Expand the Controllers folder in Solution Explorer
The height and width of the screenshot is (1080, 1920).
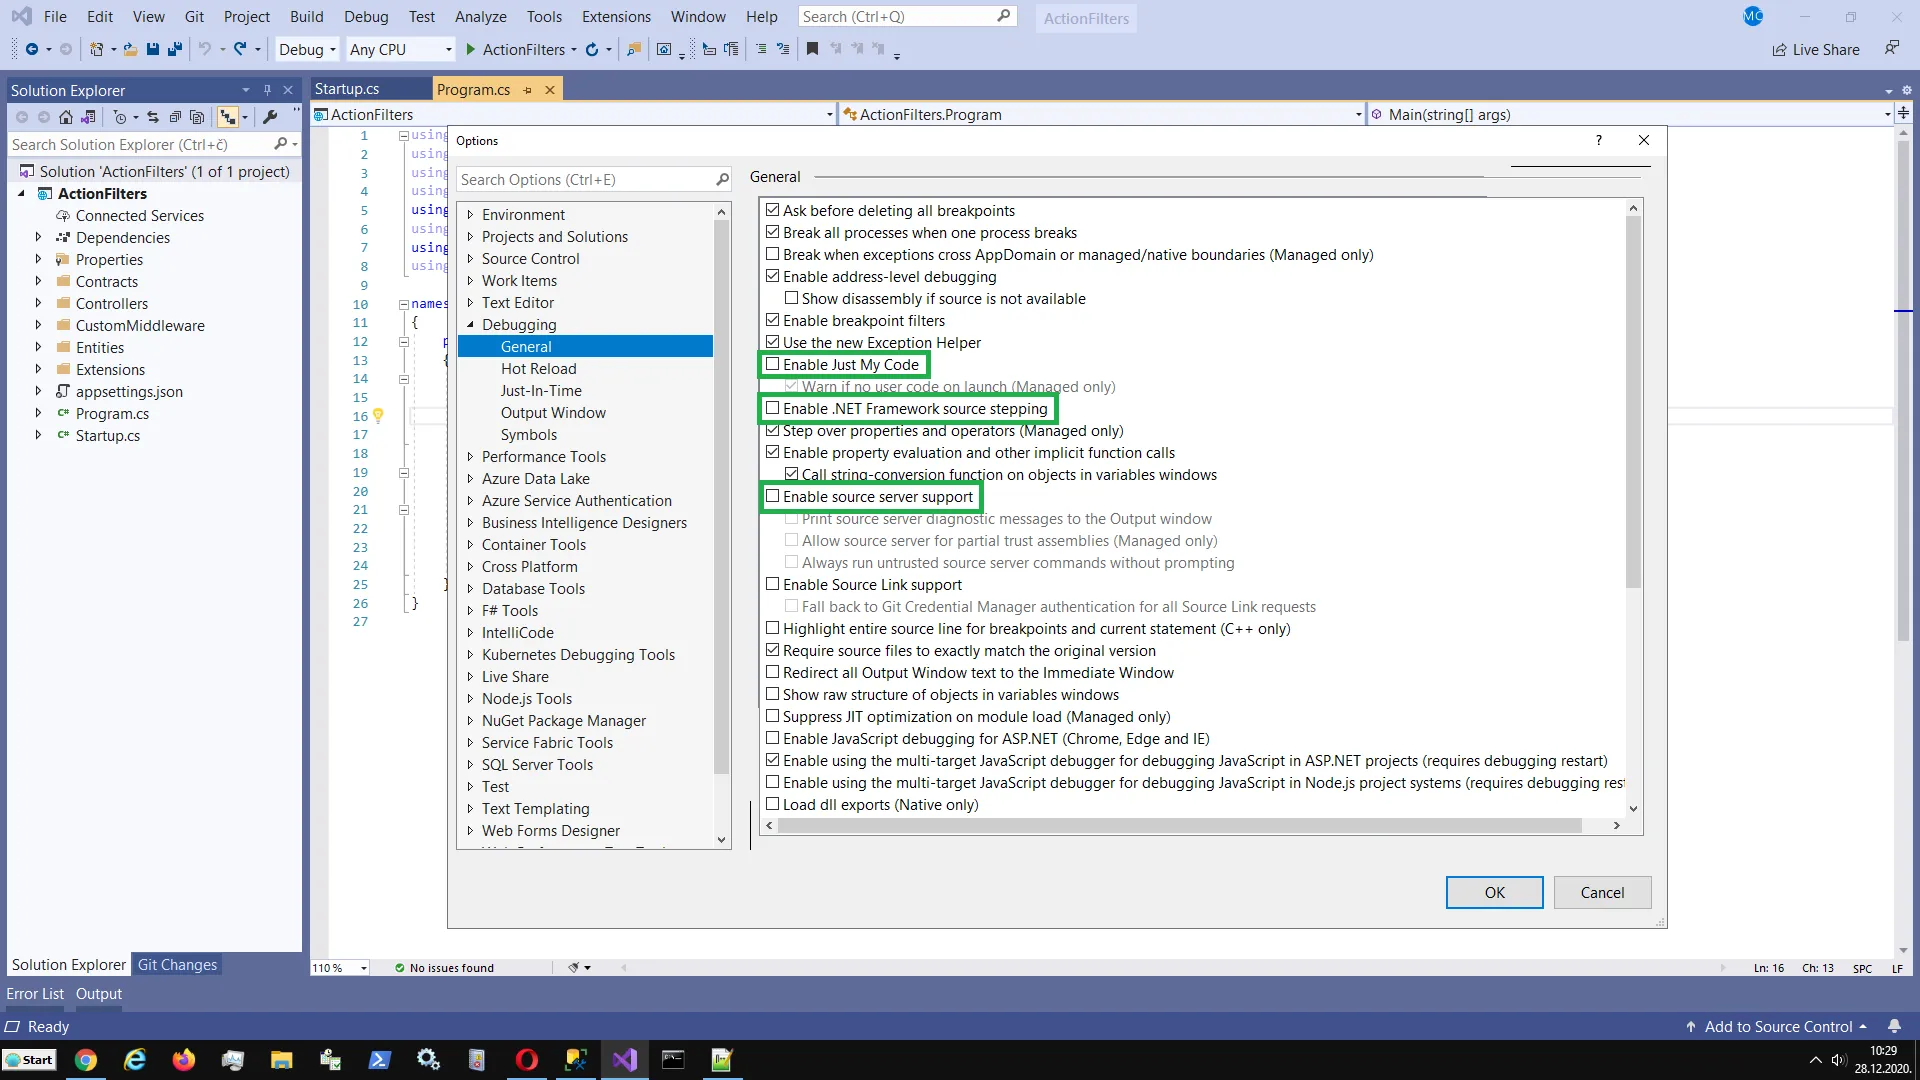coord(38,304)
